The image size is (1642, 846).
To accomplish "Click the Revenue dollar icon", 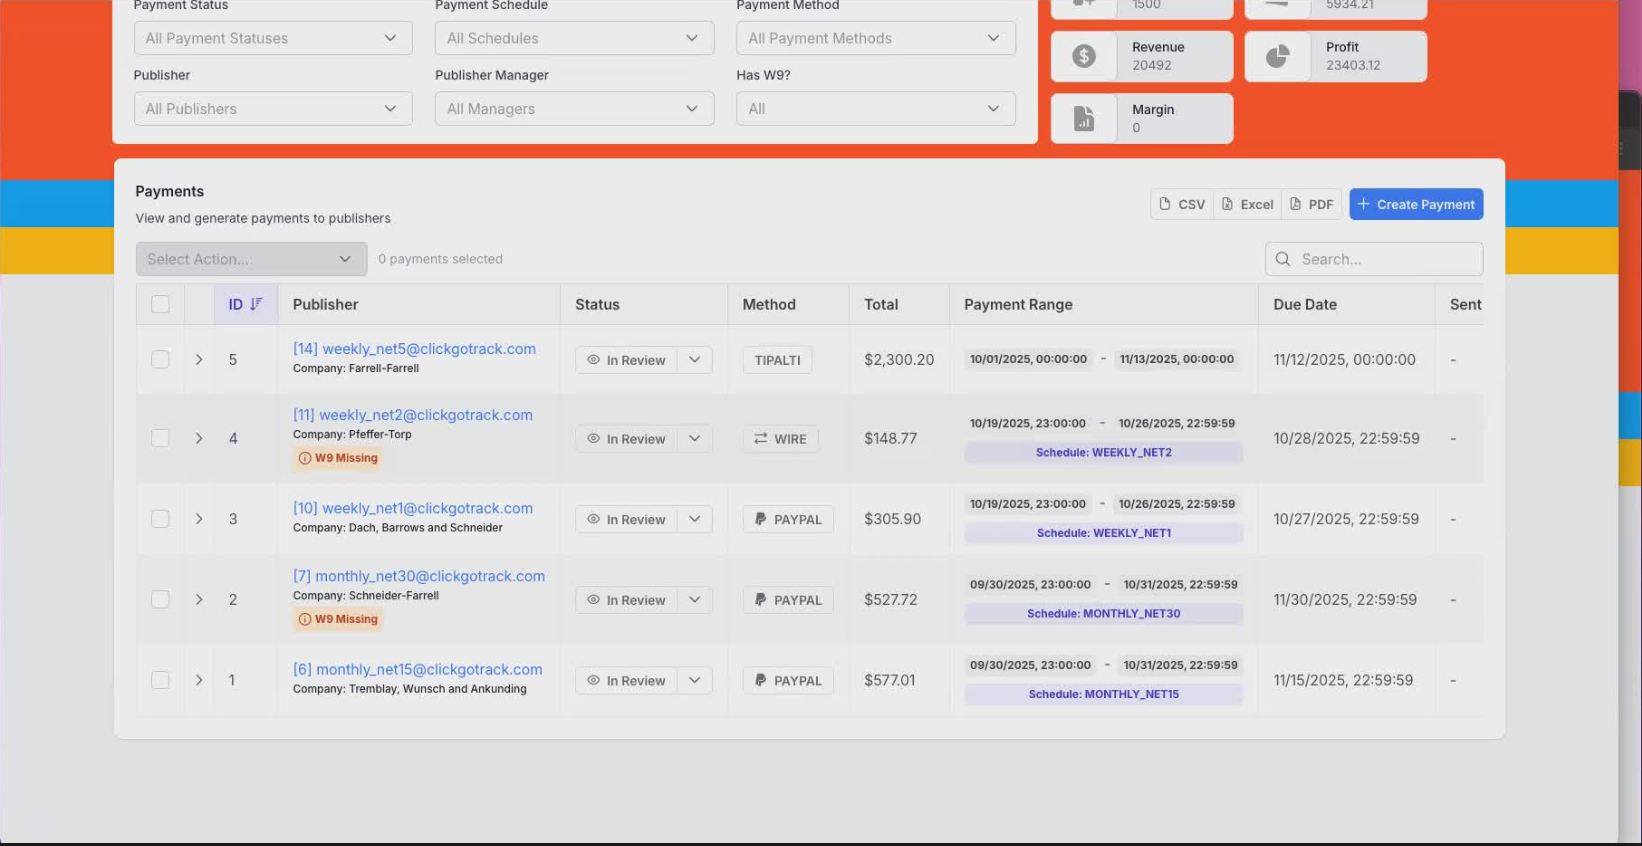I will (1084, 56).
